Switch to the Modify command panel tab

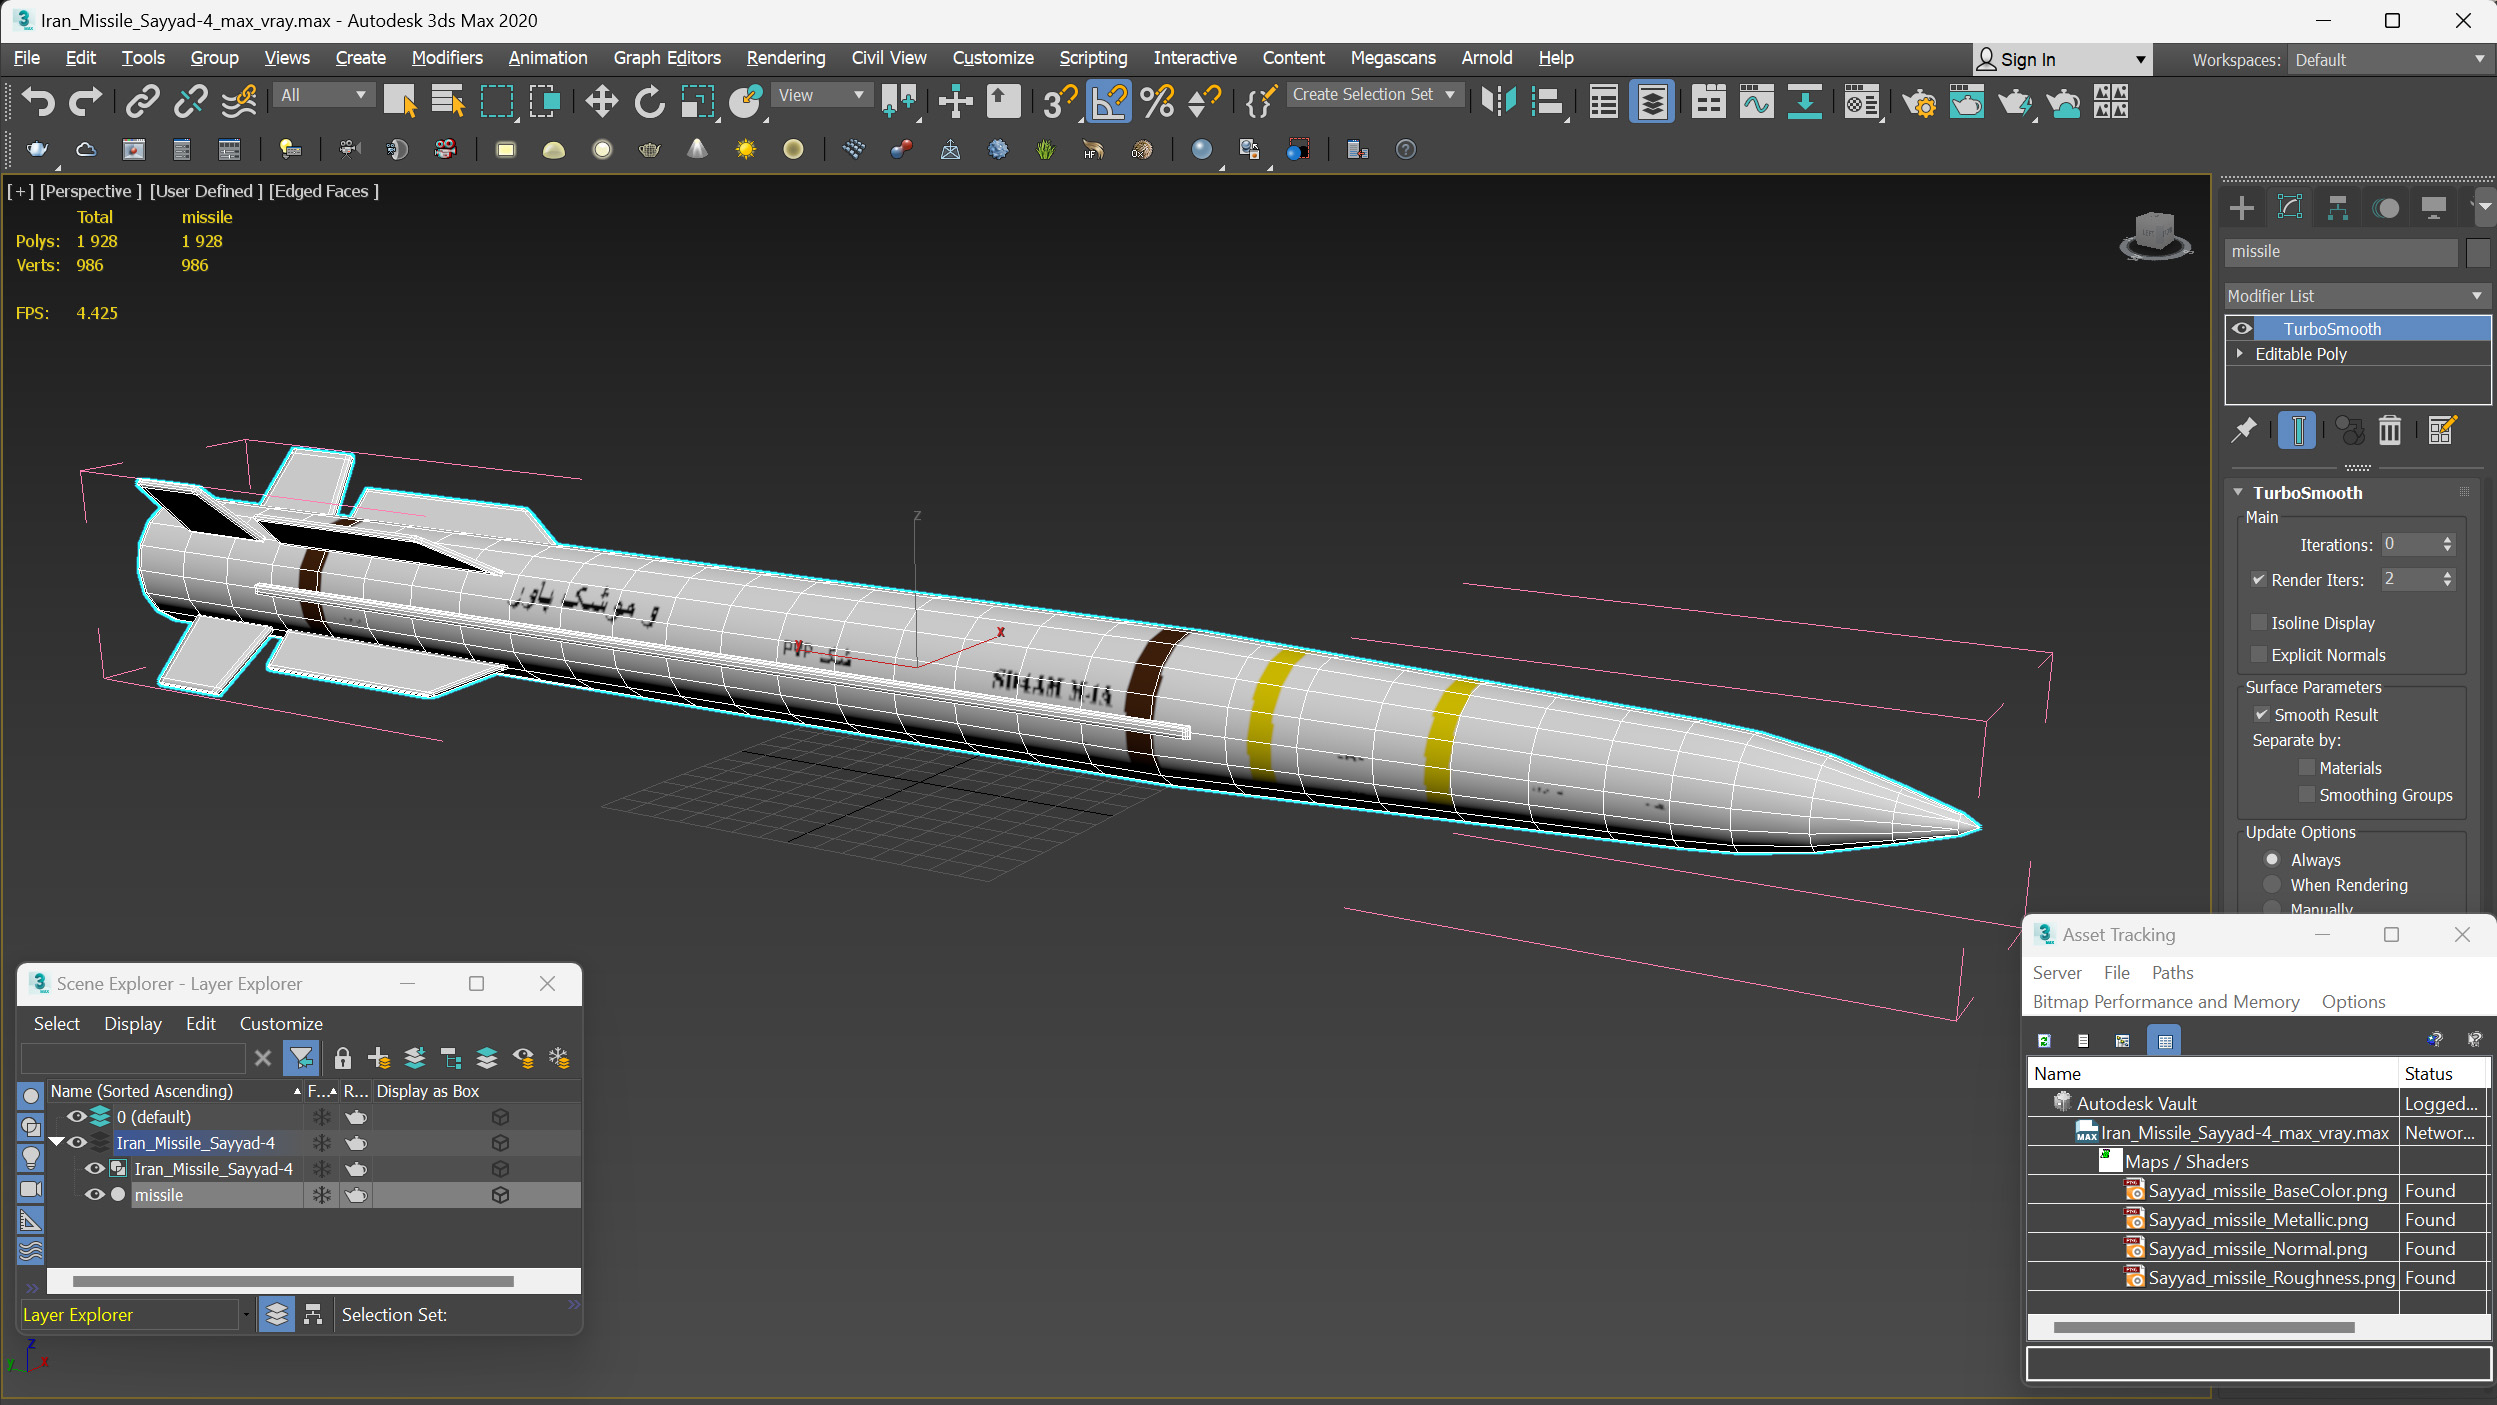point(2290,208)
